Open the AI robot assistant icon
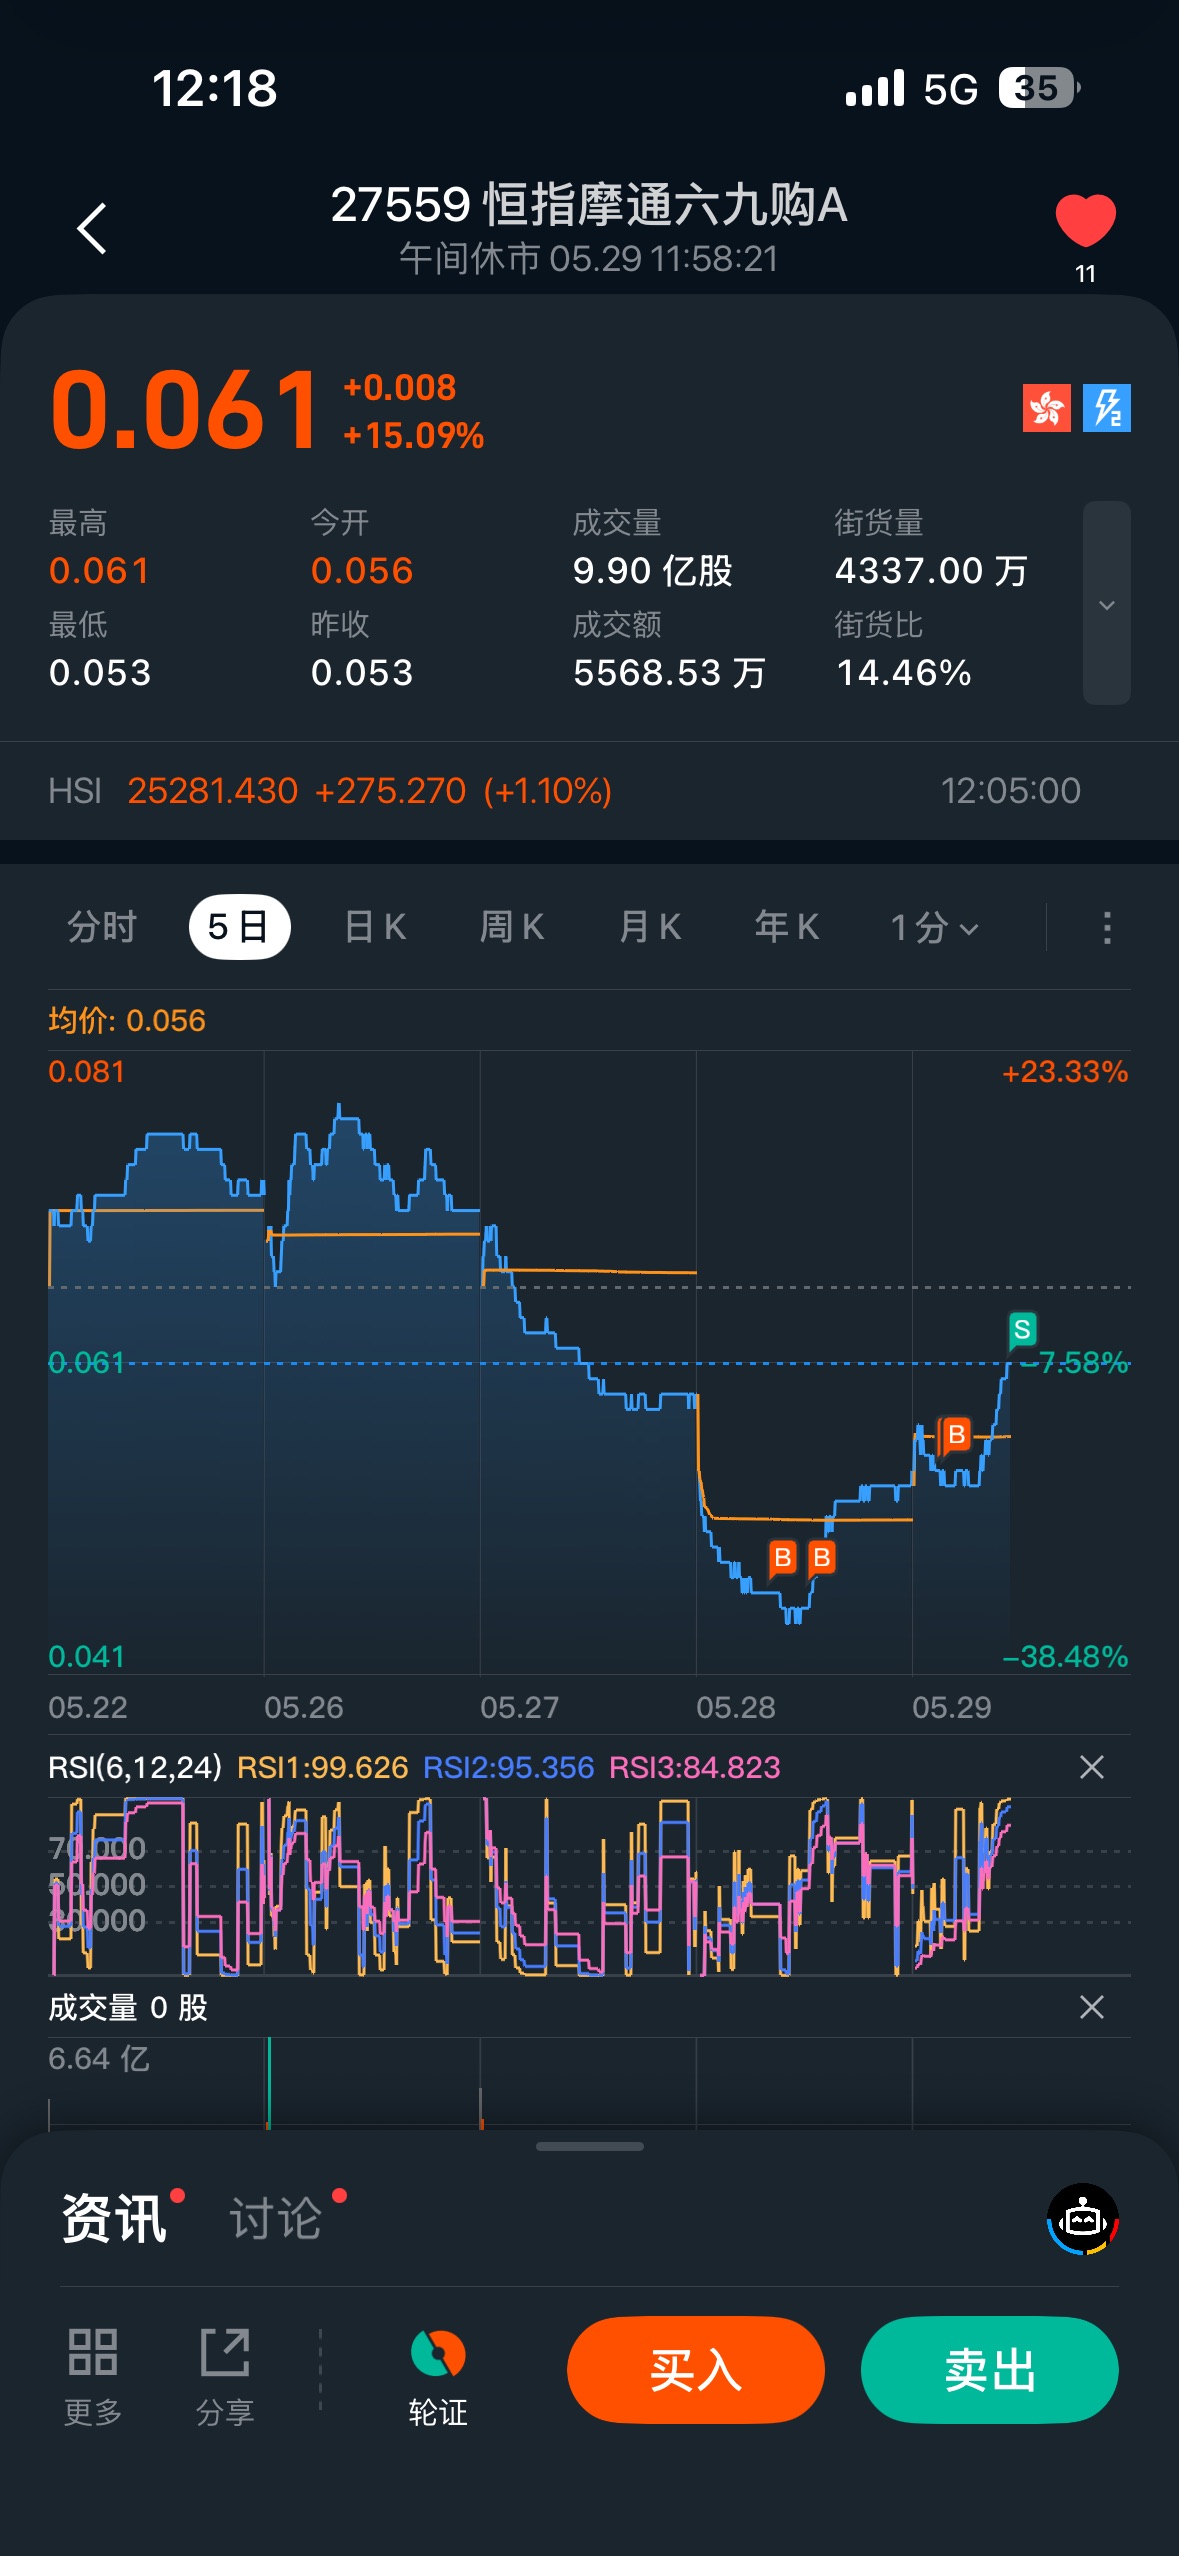Image resolution: width=1179 pixels, height=2556 pixels. (1083, 2219)
